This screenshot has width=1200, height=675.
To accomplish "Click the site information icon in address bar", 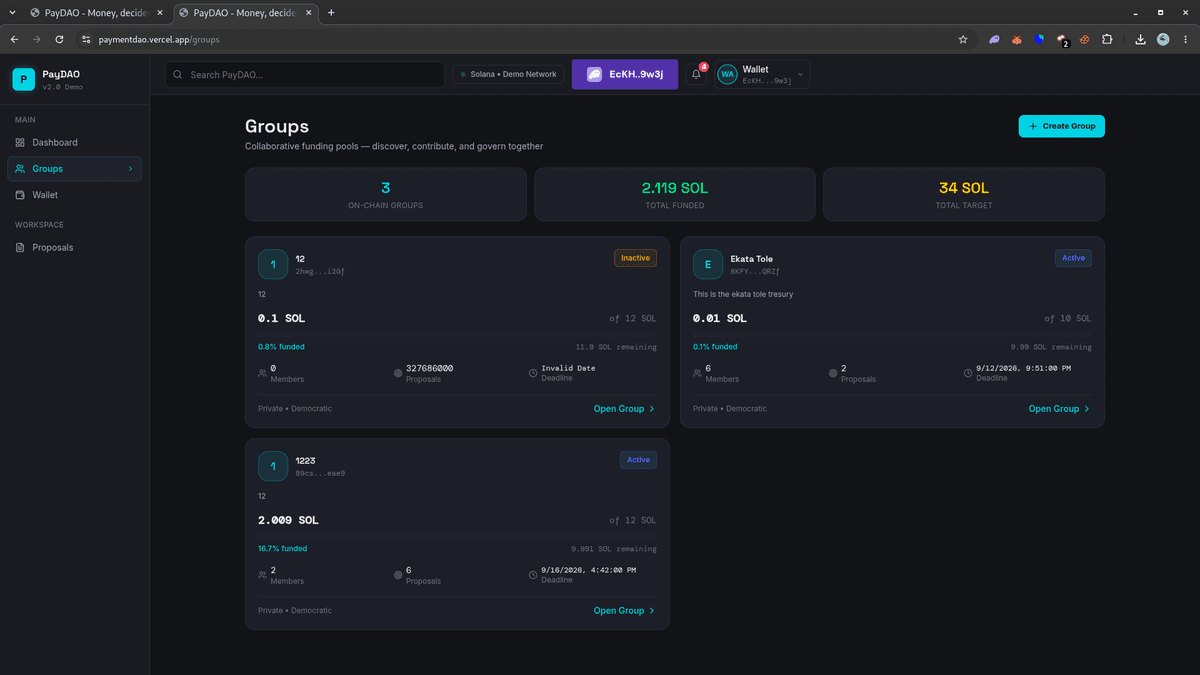I will tap(86, 39).
